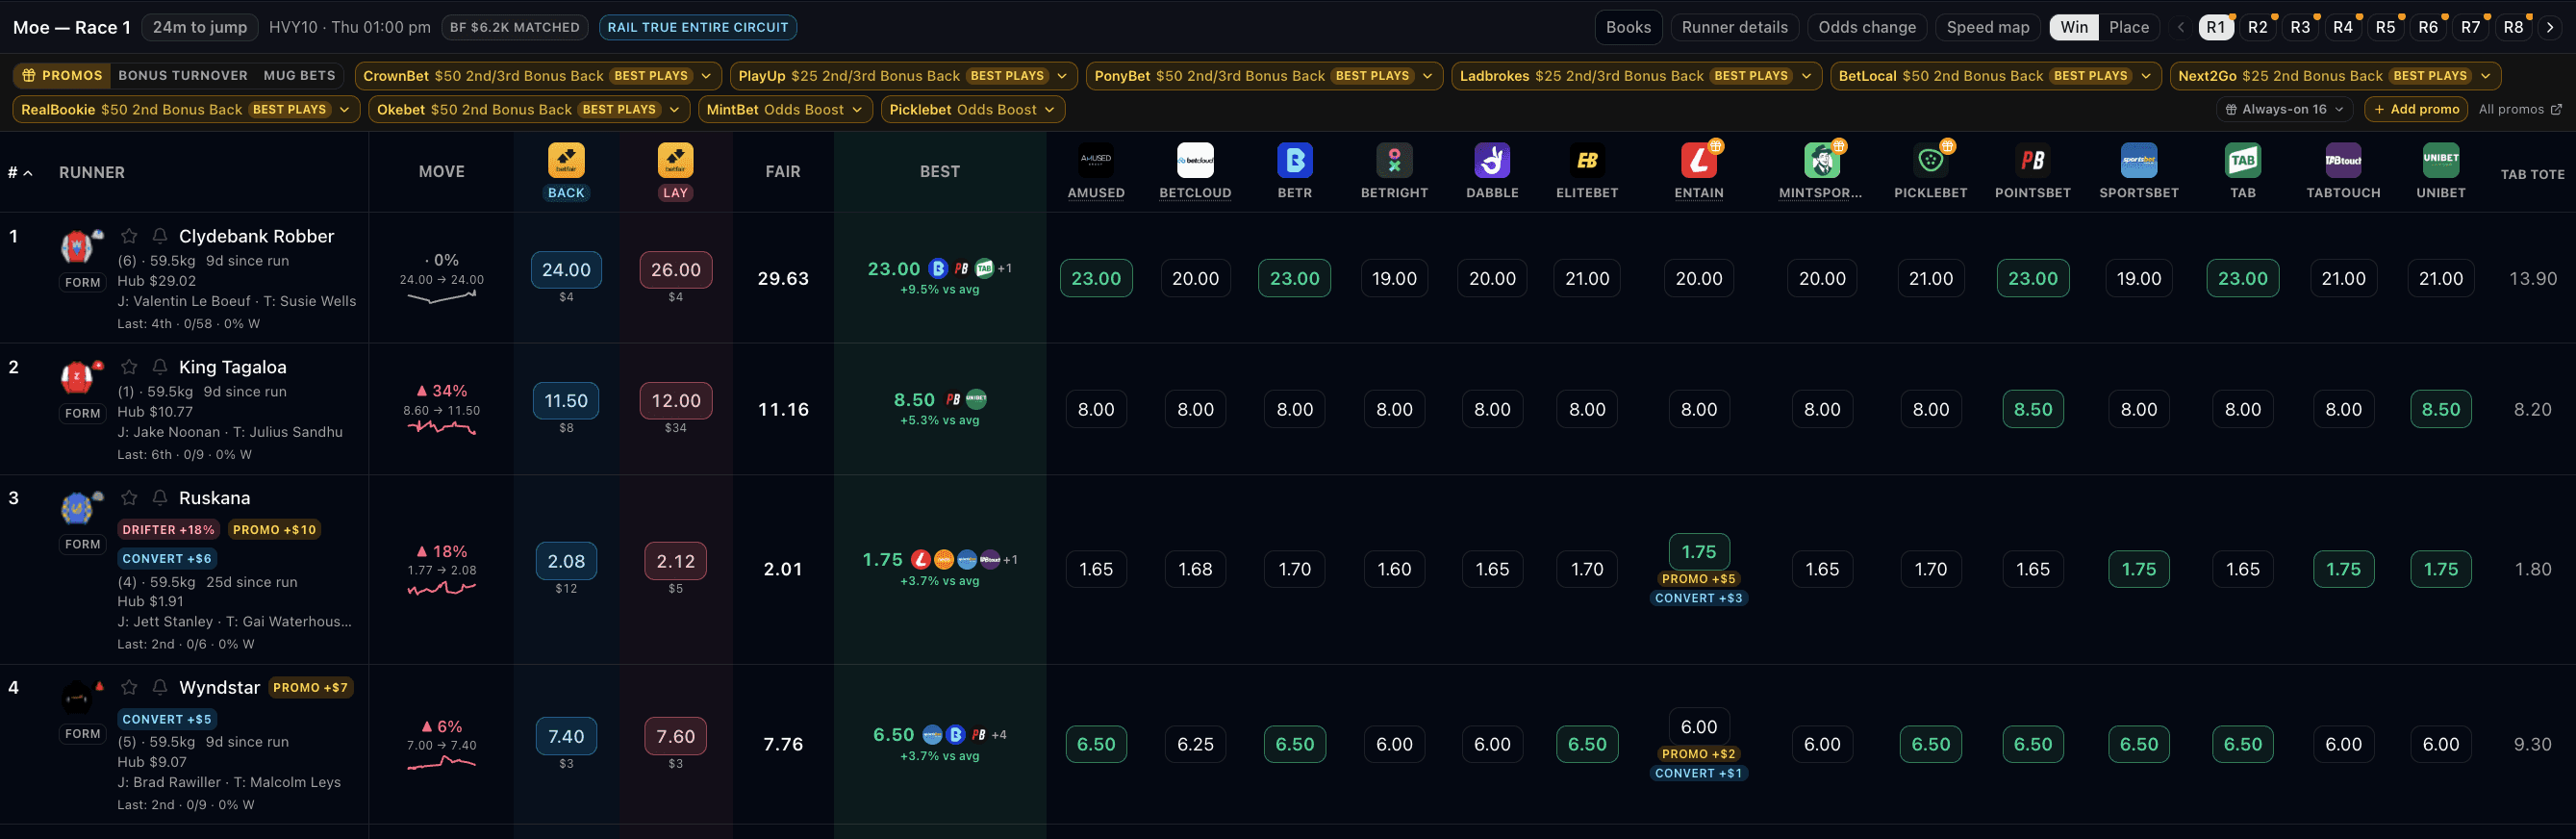Open the Pointsbet bookmaker logo
This screenshot has height=839, width=2576.
point(2032,159)
